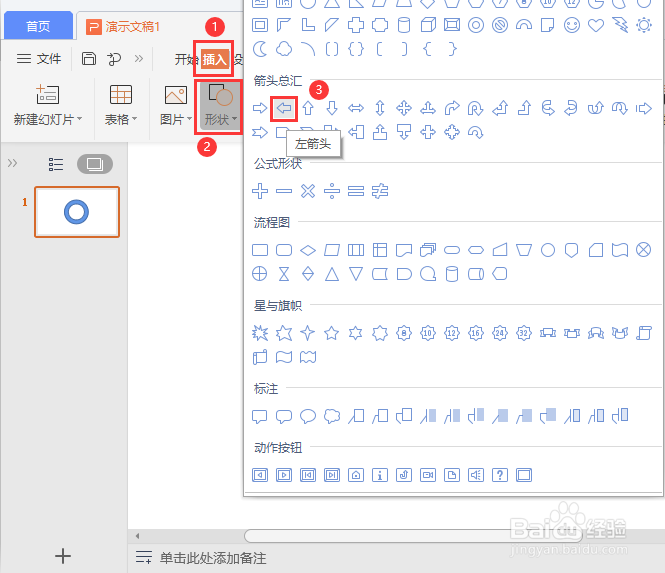Click the horizontal scrollbar thumb
Viewport: 665px width, 573px height.
[x=414, y=536]
